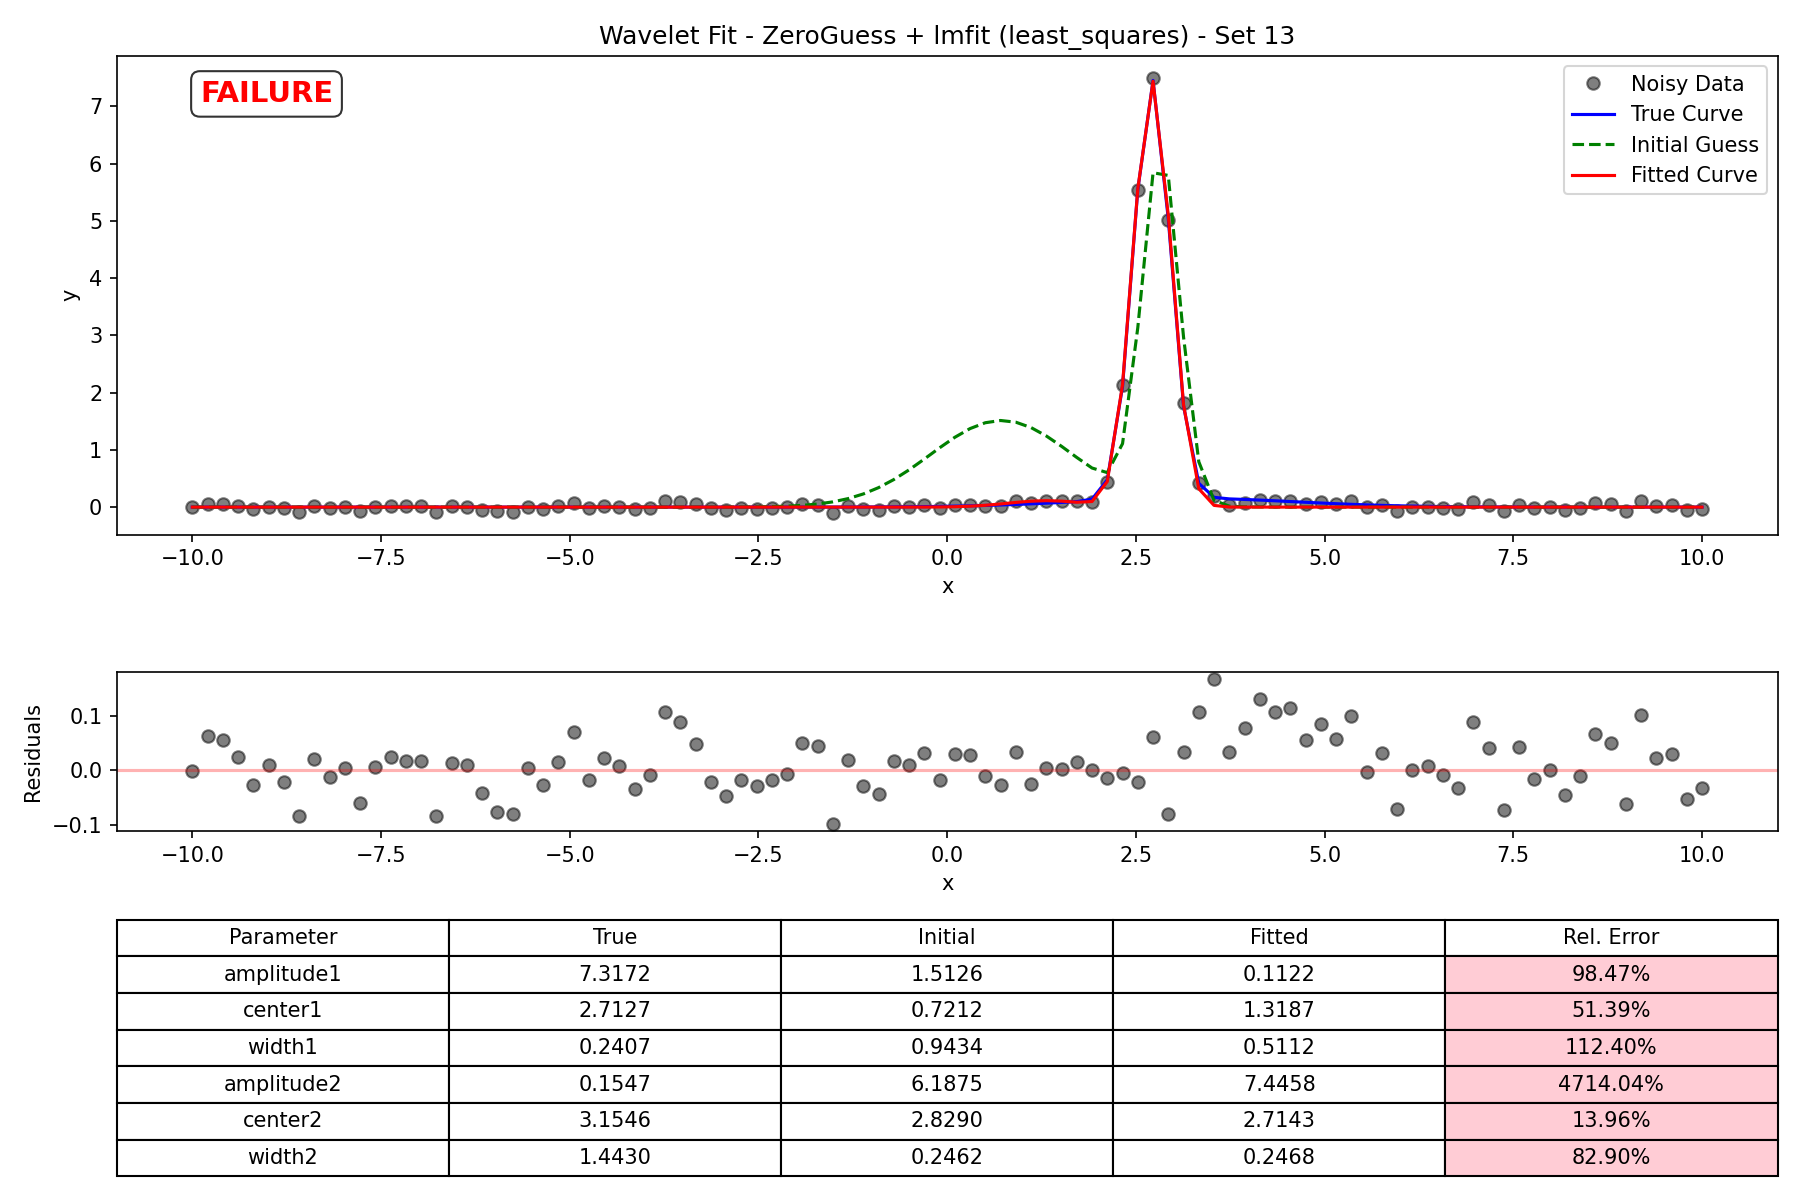Click the 'width1' row label
This screenshot has height=1200, width=1800.
point(283,1047)
